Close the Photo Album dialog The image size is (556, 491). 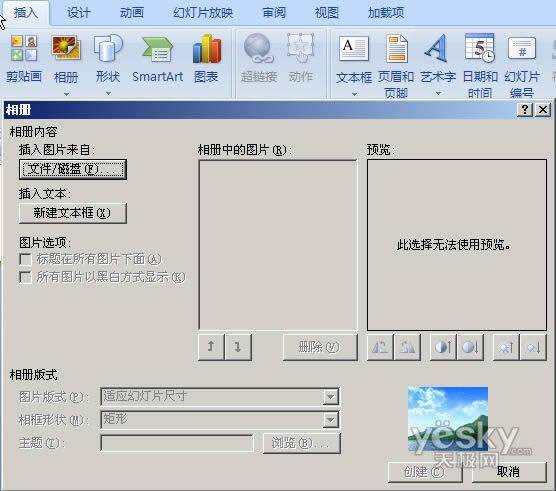click(x=543, y=110)
